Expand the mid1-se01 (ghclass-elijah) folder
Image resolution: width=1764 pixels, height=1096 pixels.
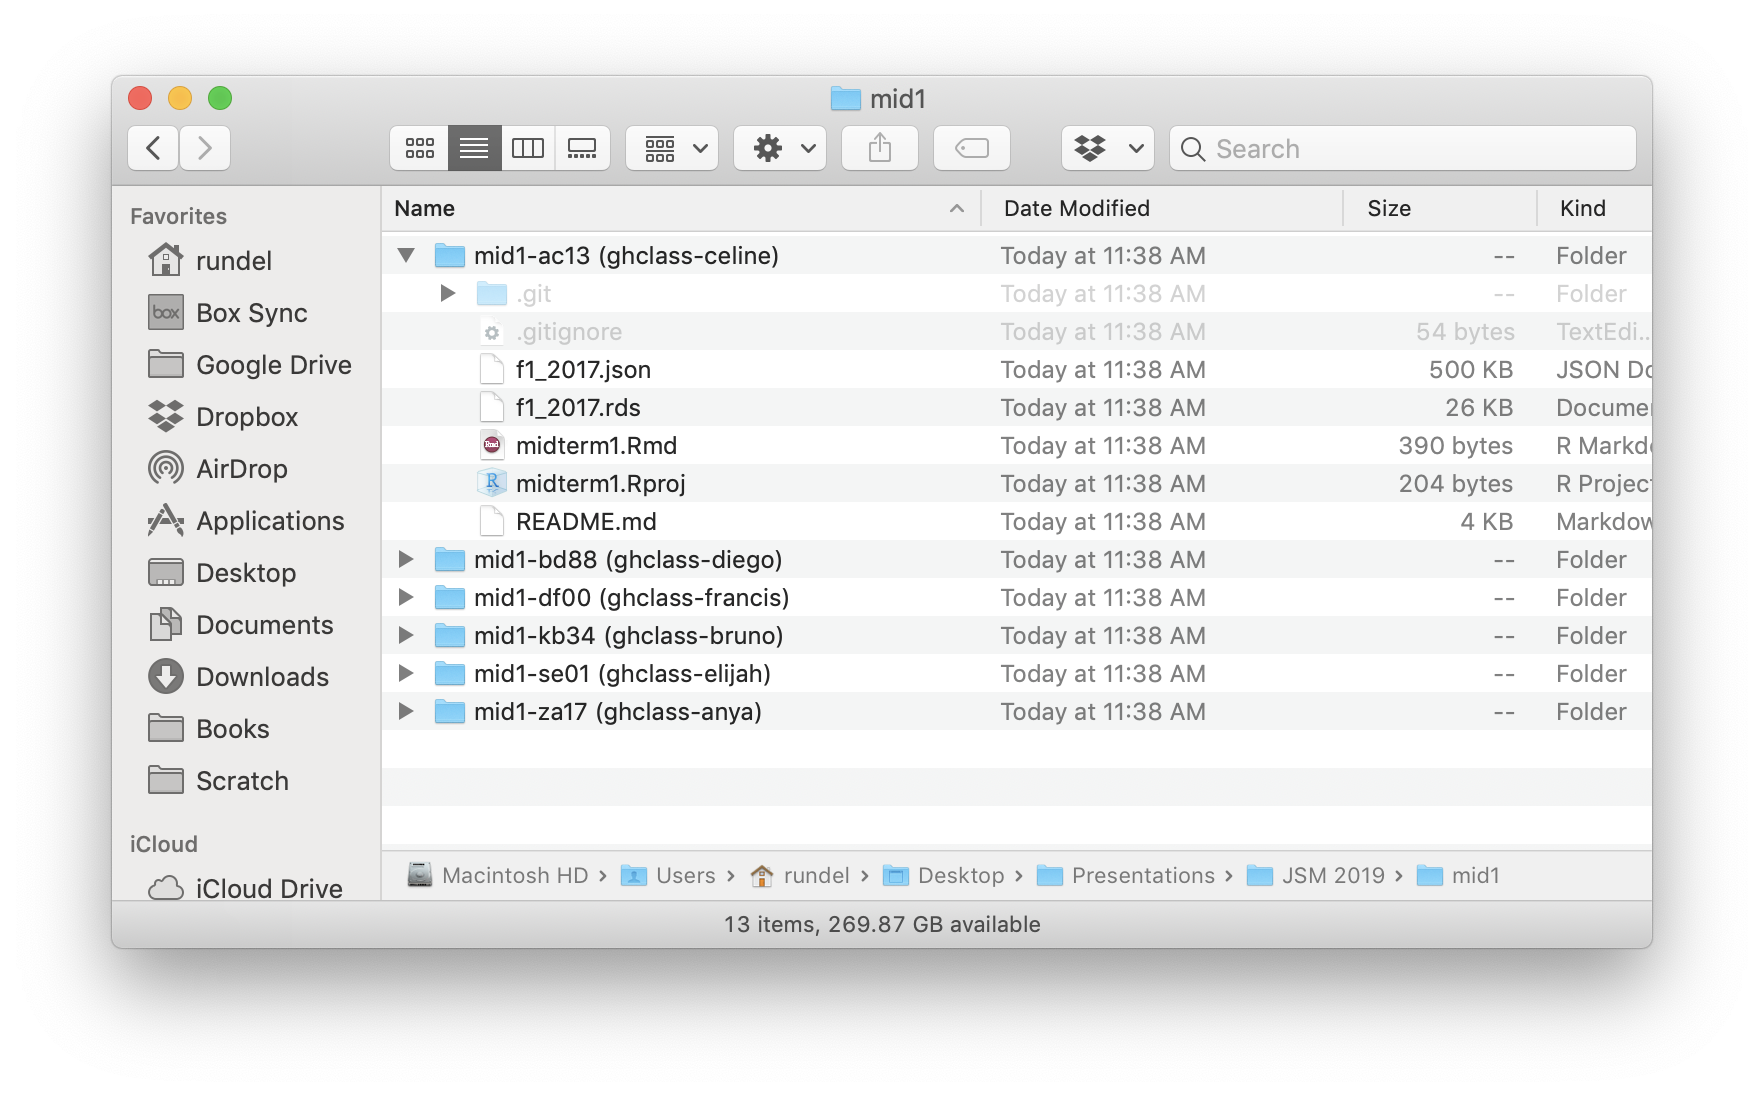tap(406, 673)
